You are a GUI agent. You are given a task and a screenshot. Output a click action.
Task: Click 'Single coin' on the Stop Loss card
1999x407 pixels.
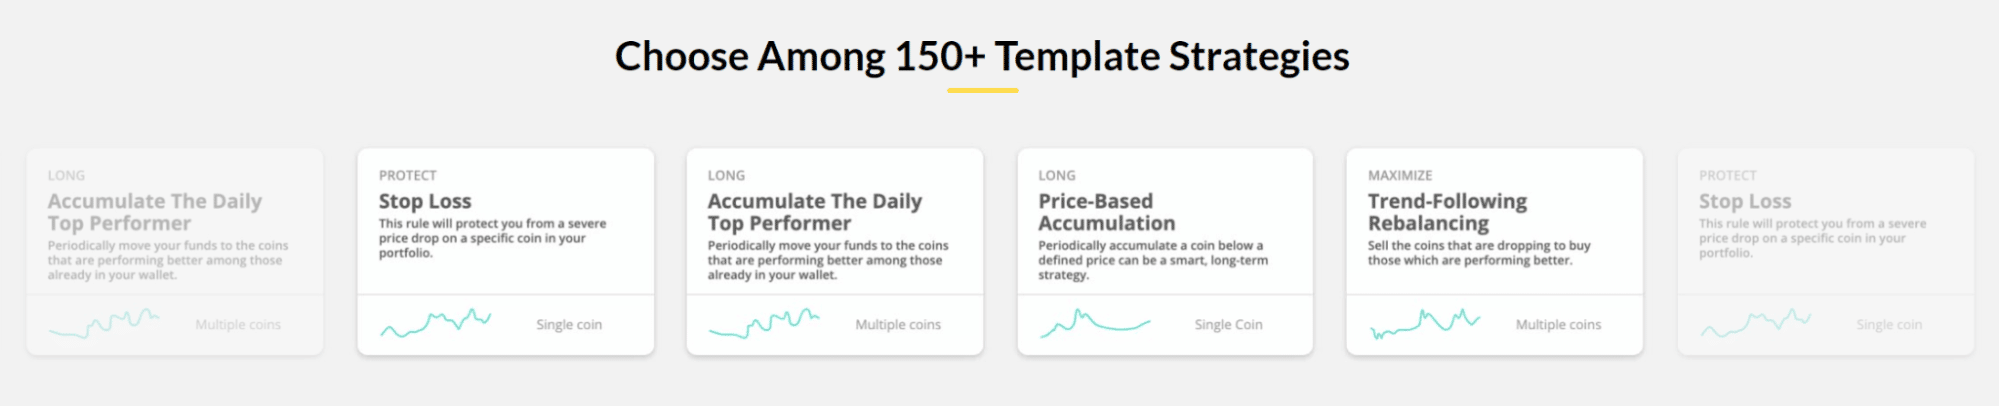pyautogui.click(x=569, y=324)
